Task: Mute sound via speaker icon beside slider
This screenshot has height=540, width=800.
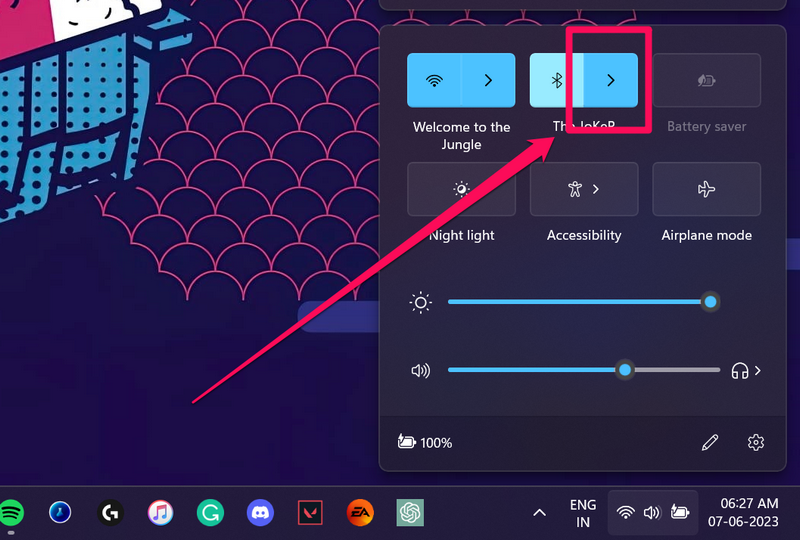Action: pos(420,371)
